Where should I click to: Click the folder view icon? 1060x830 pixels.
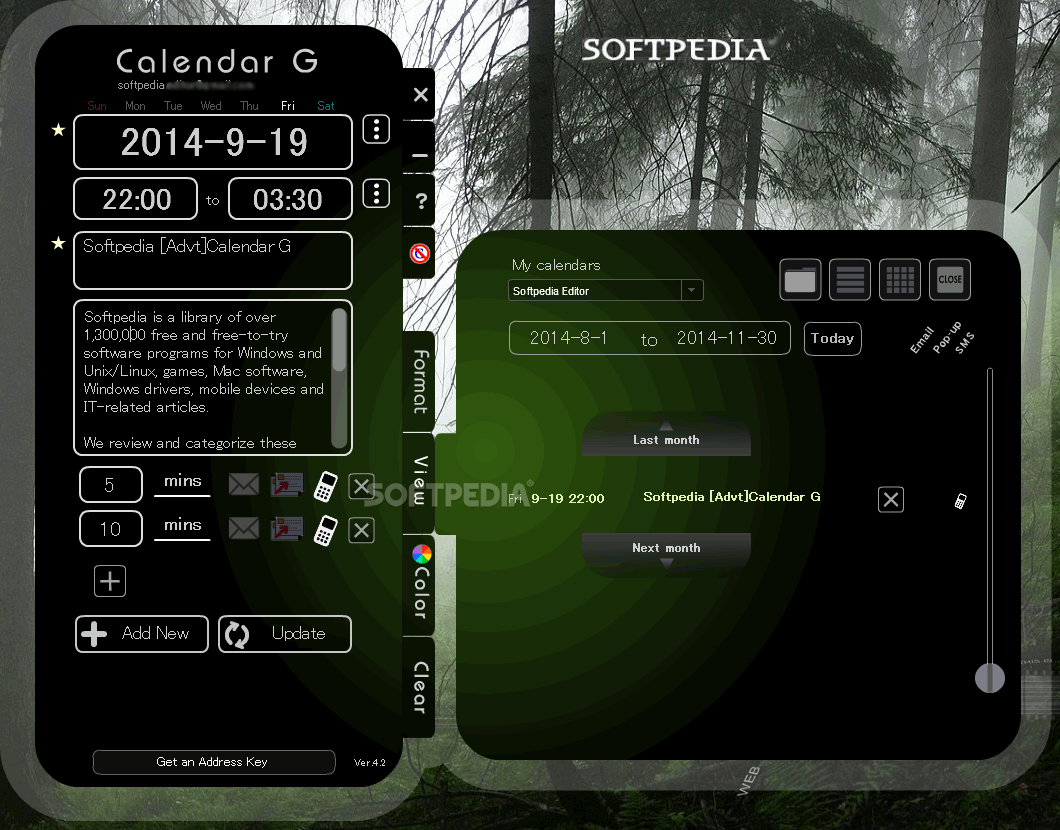point(800,279)
